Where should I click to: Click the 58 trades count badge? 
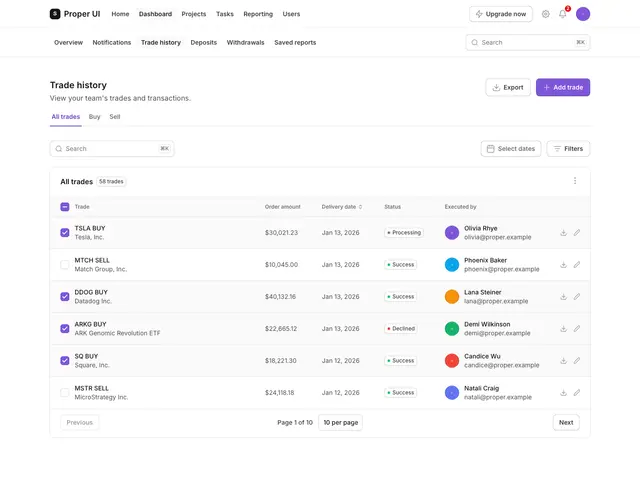tap(111, 181)
